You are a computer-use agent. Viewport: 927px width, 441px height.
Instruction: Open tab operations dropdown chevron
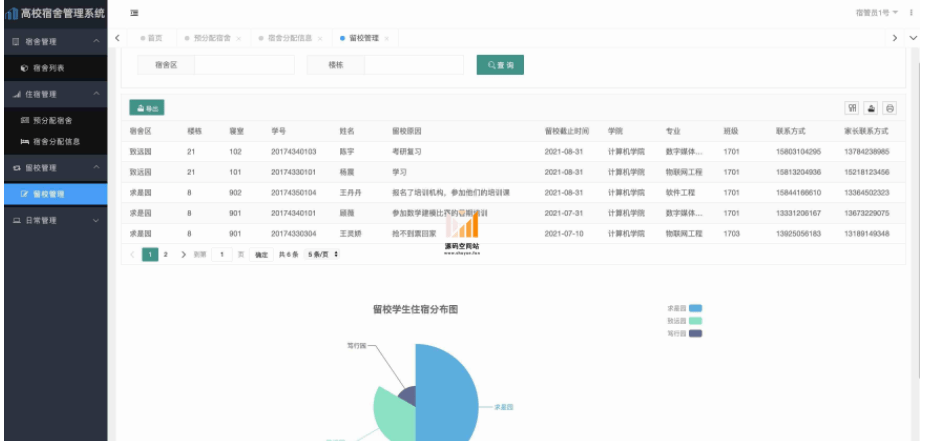click(913, 38)
